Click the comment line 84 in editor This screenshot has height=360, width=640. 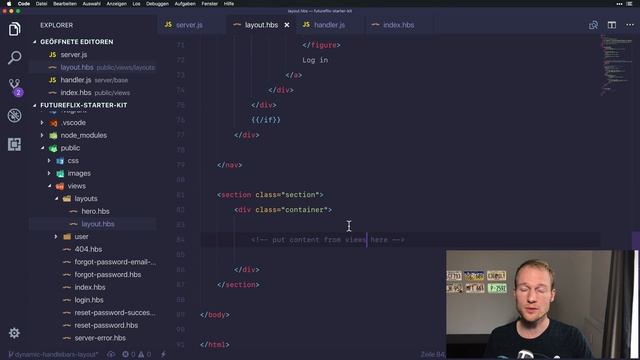(328, 240)
